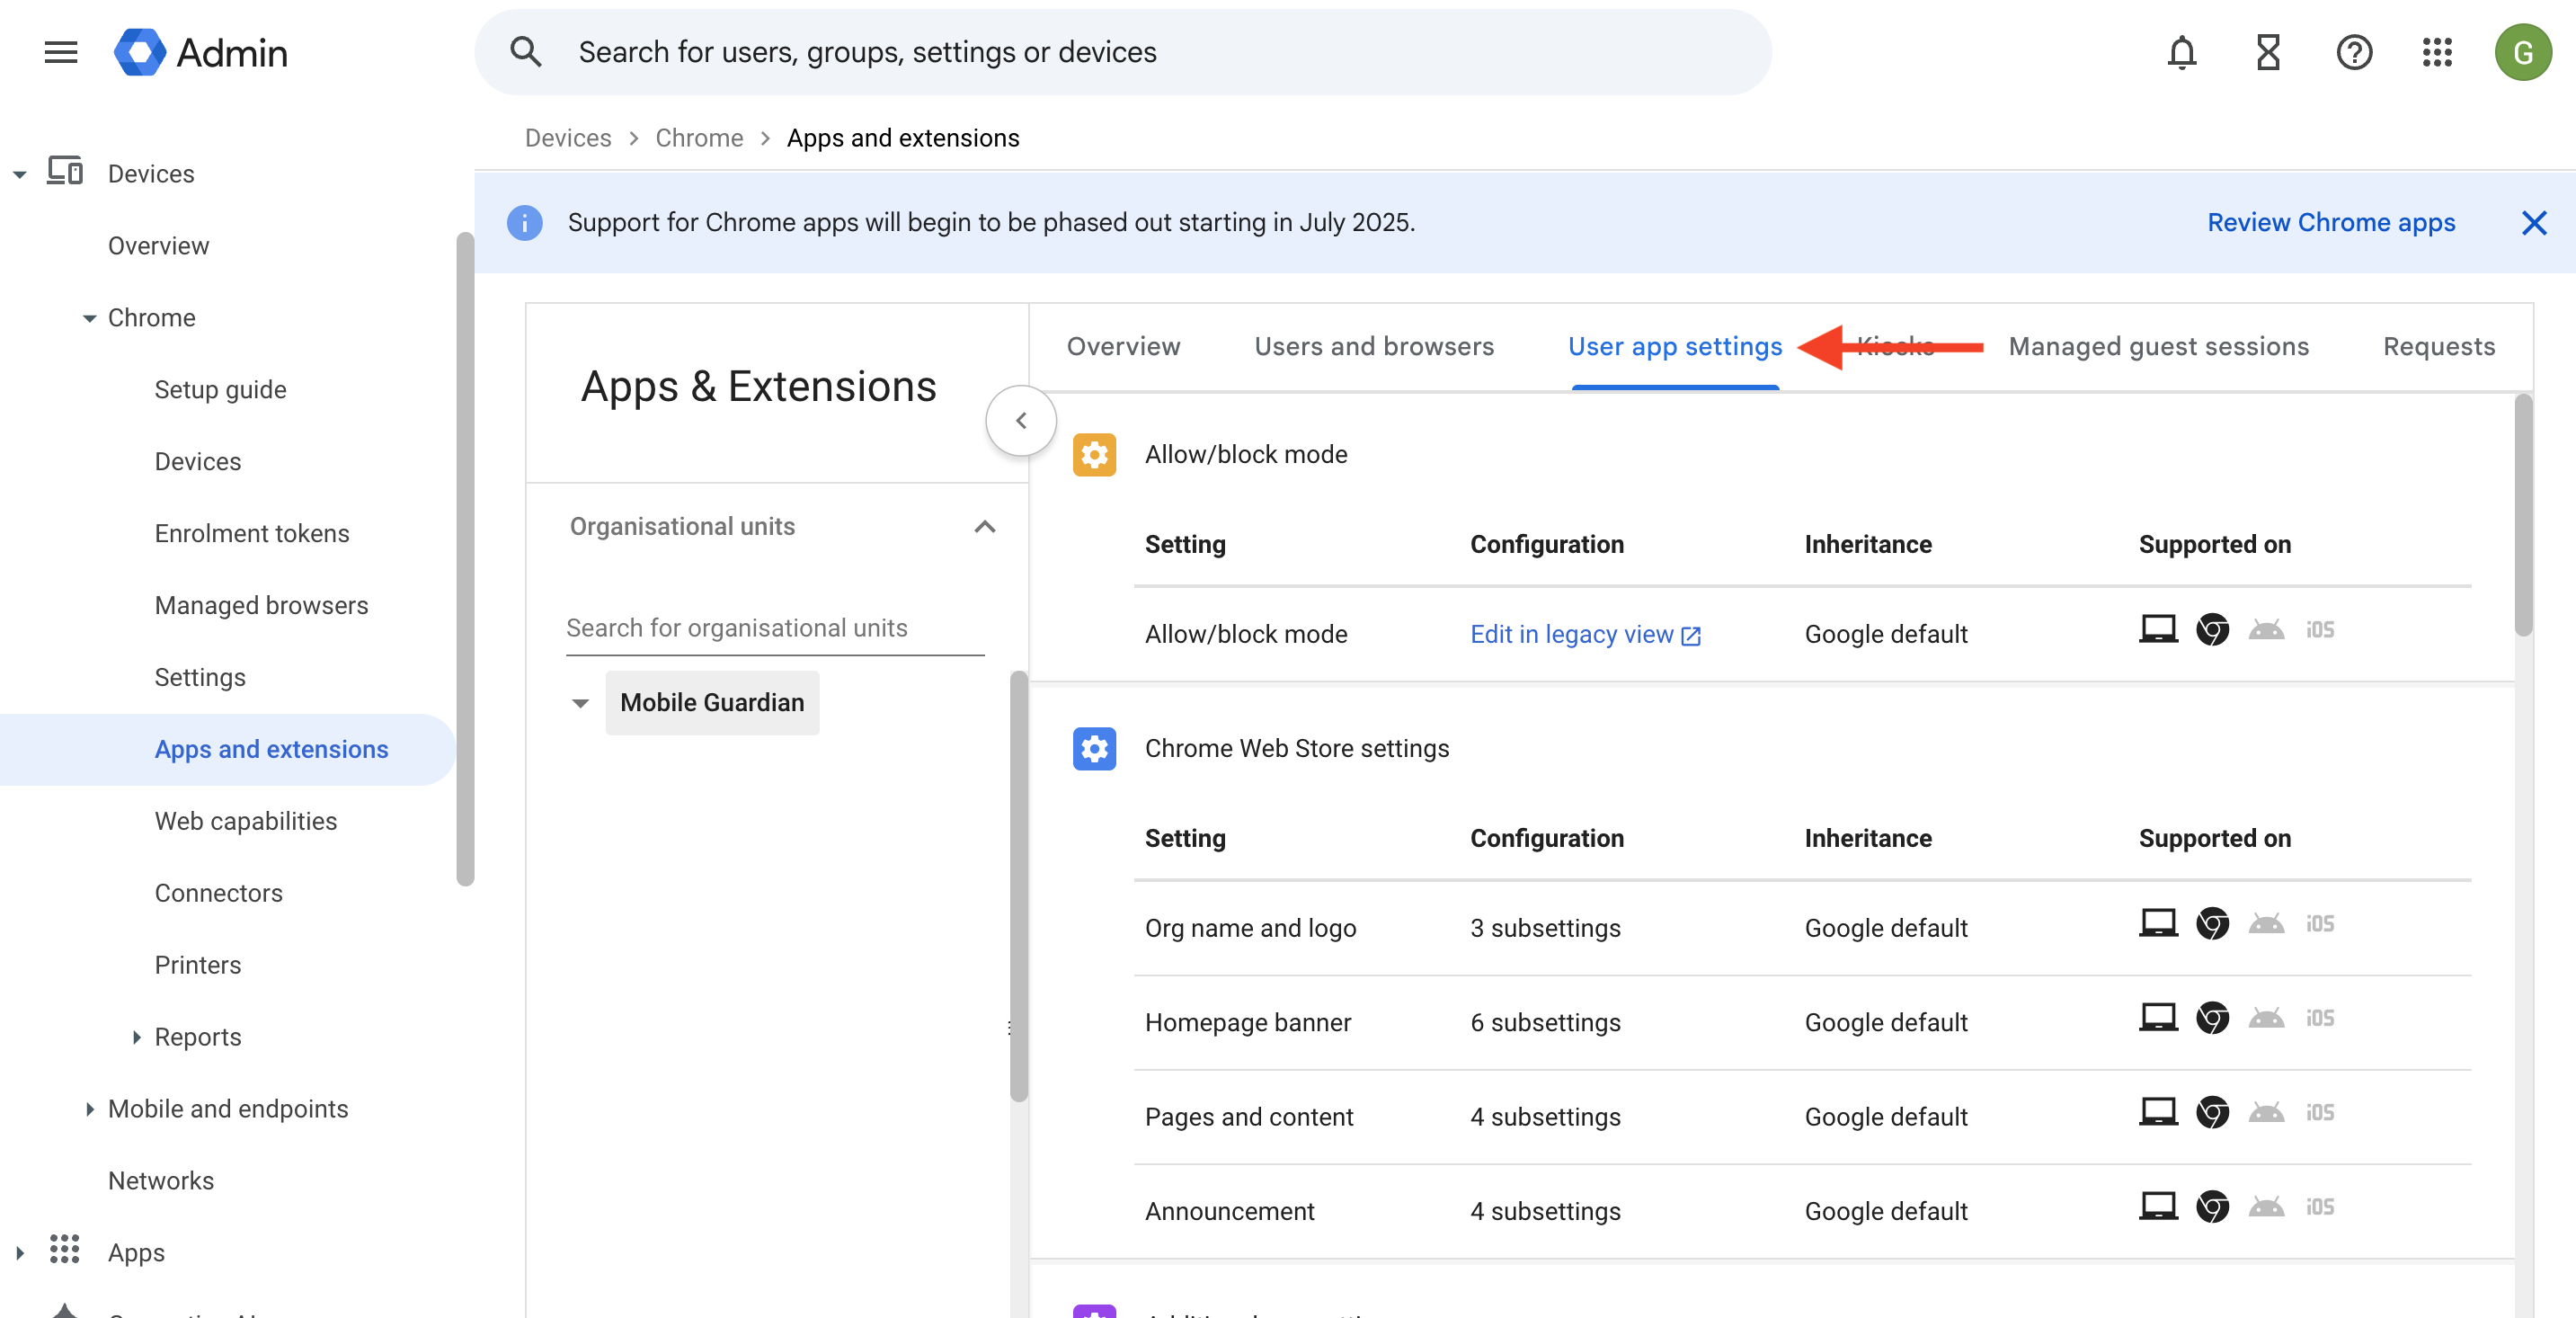Click the blue info icon in banner

coord(525,222)
